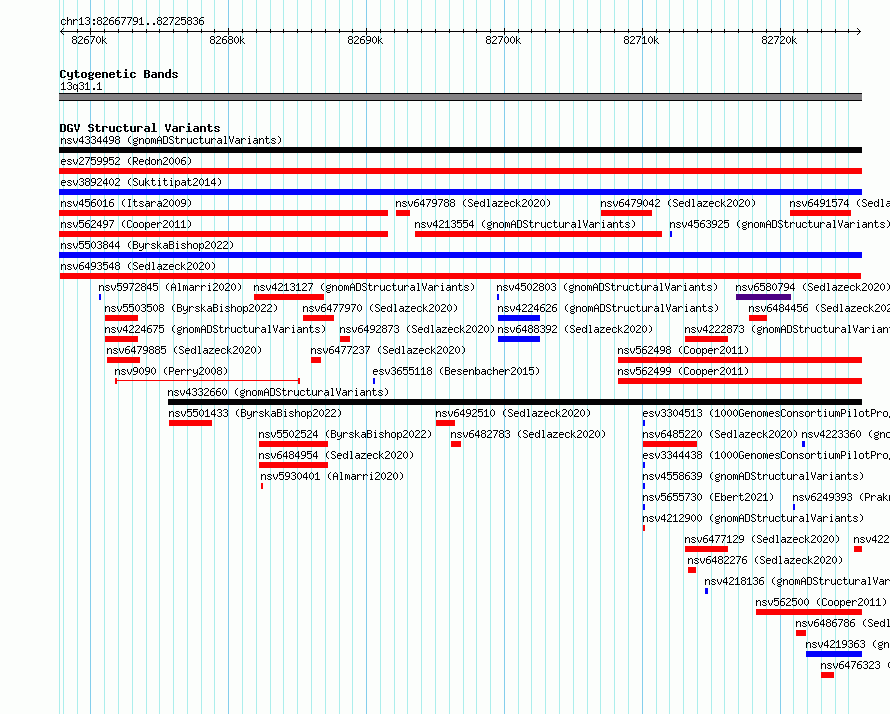Click nsv4563925 gnomAD variant label
The width and height of the screenshot is (890, 714).
[779, 224]
